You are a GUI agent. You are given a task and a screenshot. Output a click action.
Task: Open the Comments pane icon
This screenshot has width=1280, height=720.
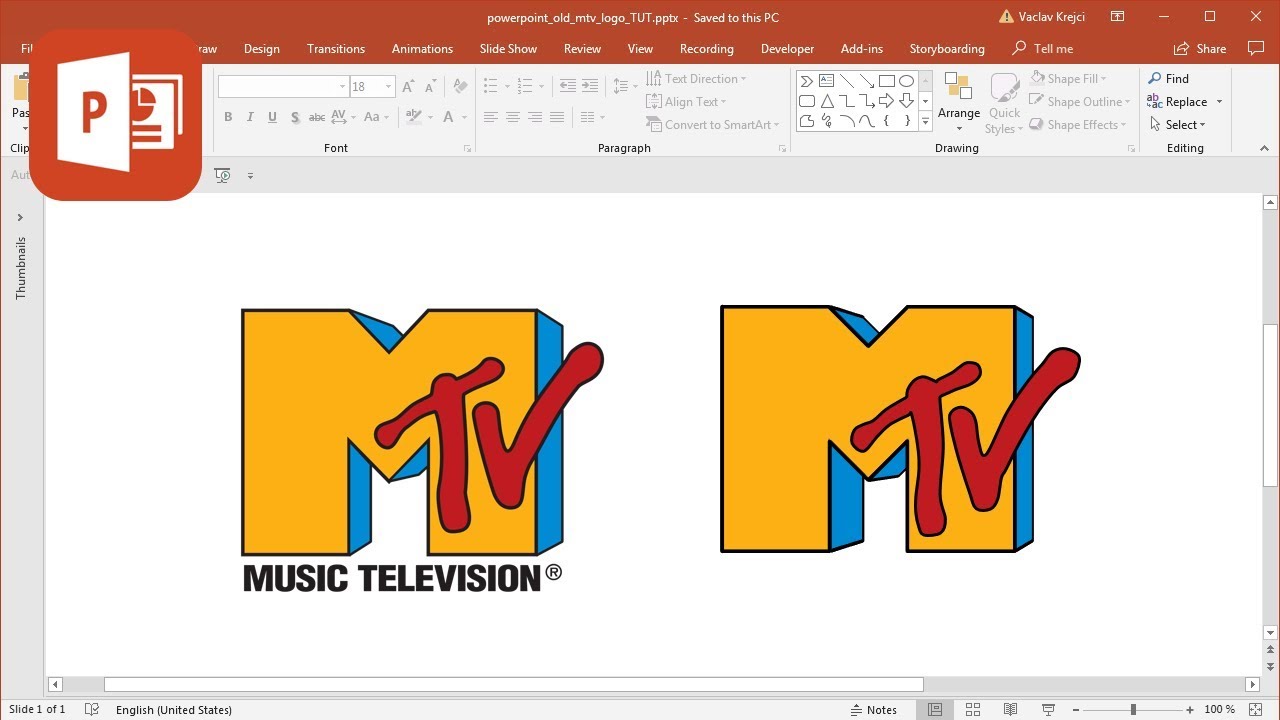click(1256, 48)
